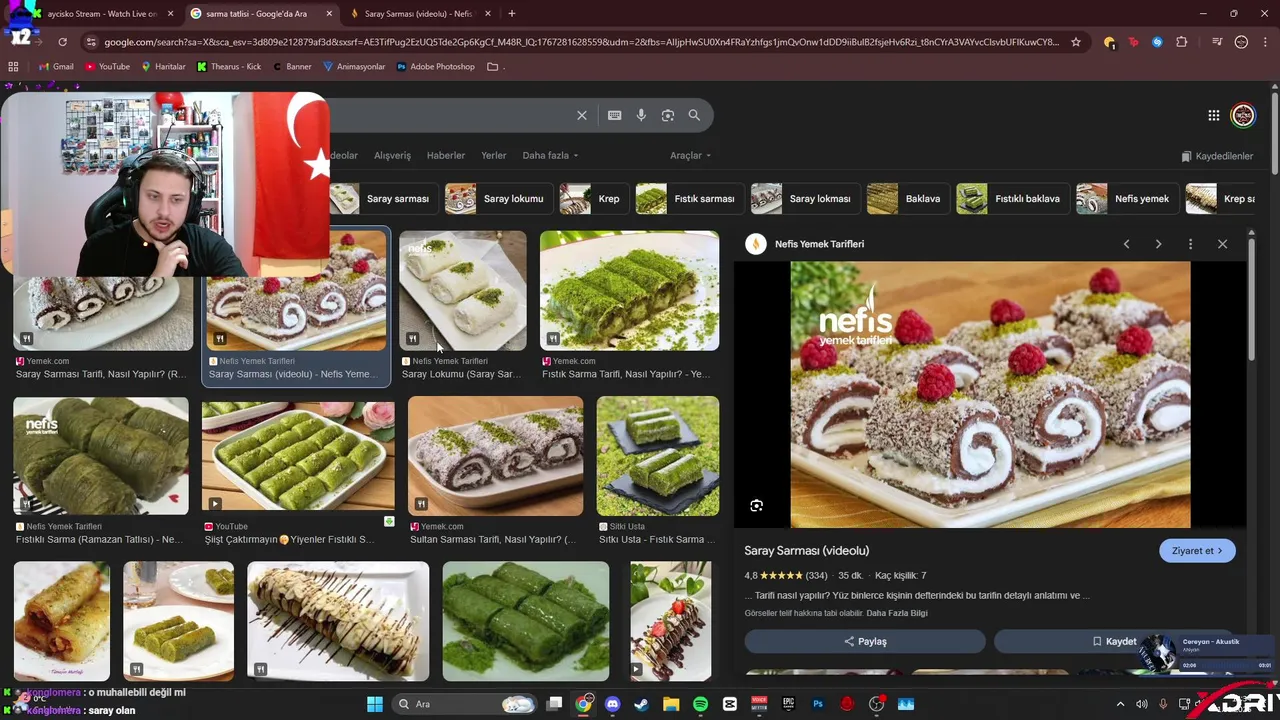Viewport: 1280px width, 720px height.
Task: Reload the current page
Action: pos(62,42)
